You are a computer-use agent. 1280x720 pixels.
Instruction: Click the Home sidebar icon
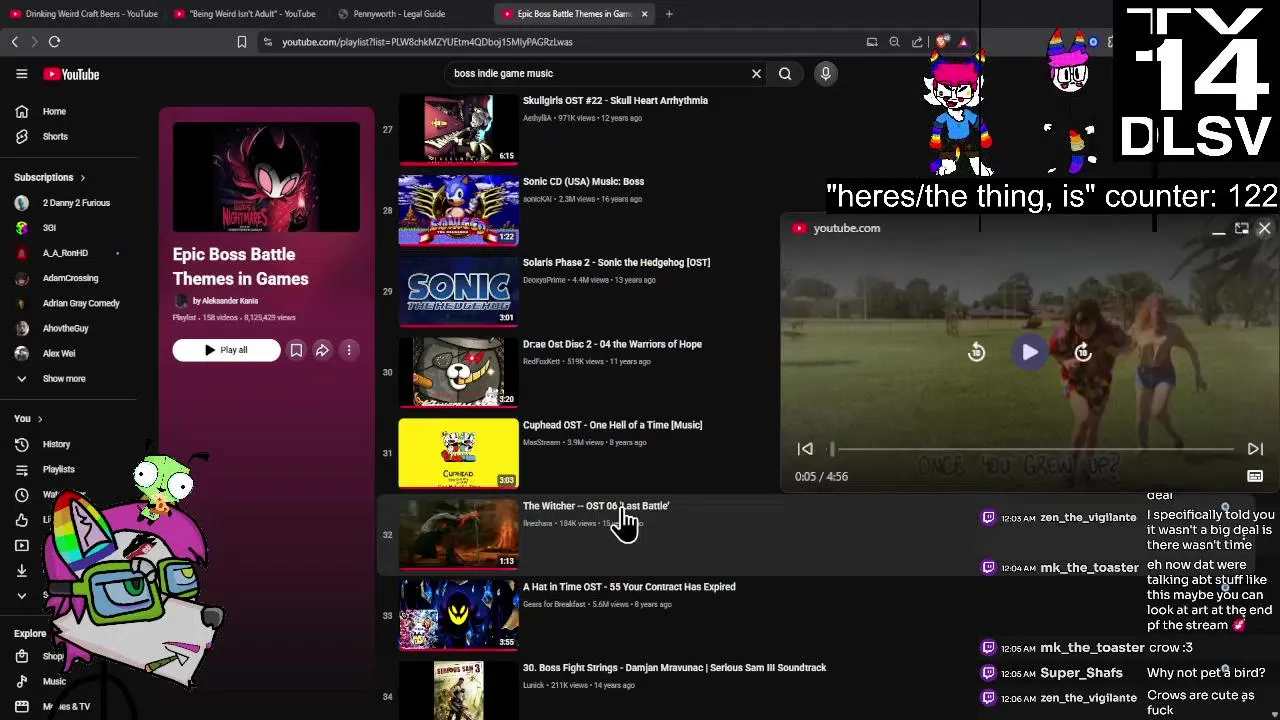21,111
